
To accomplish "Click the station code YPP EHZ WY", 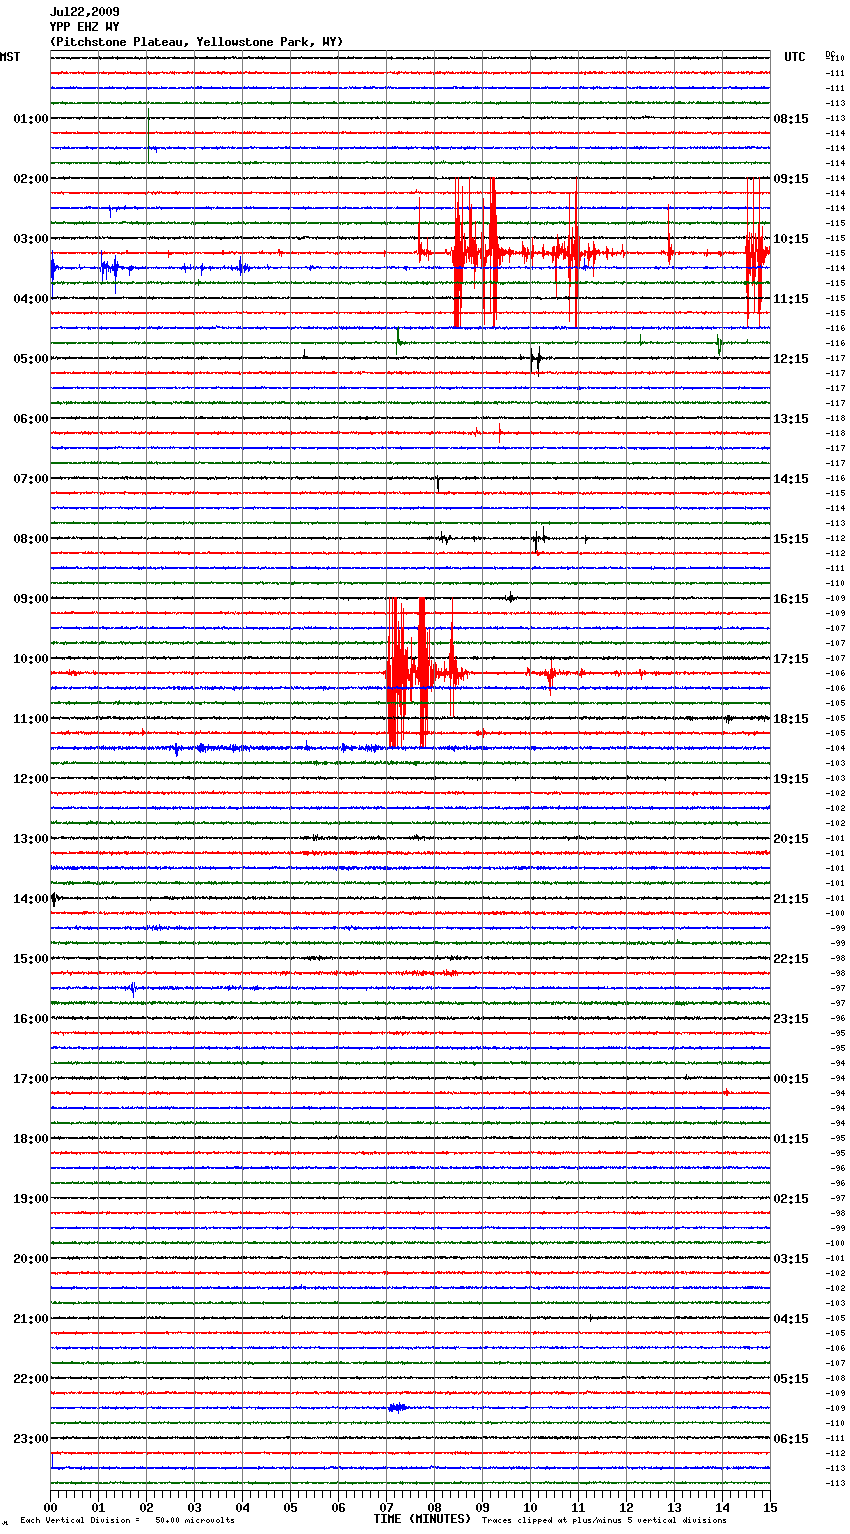I will click(x=84, y=27).
